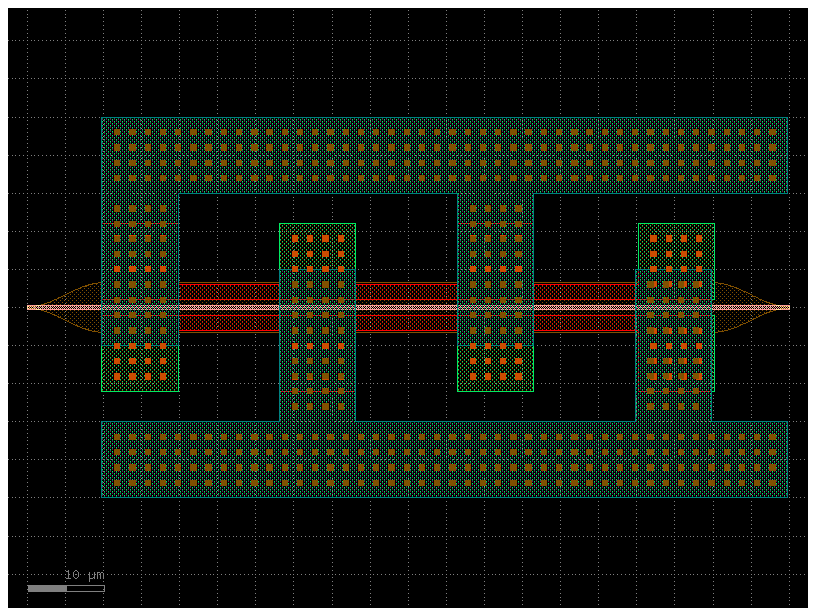Click the scale bar line
The height and width of the screenshot is (616, 816).
66,588
